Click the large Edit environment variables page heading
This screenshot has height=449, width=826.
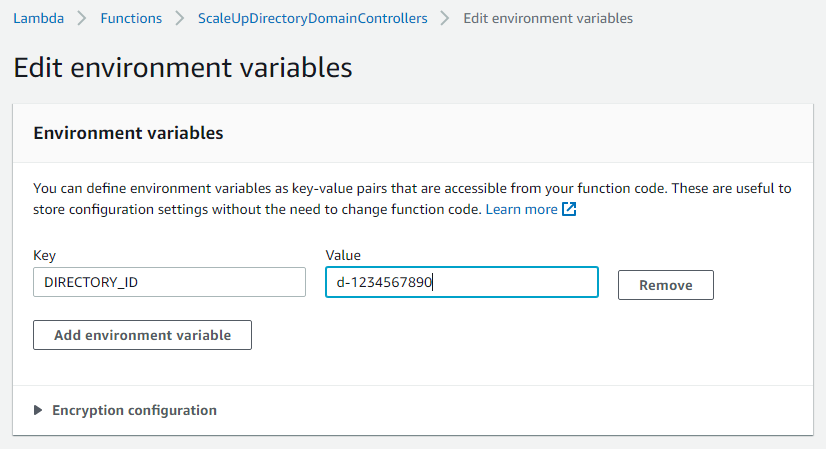pos(183,68)
